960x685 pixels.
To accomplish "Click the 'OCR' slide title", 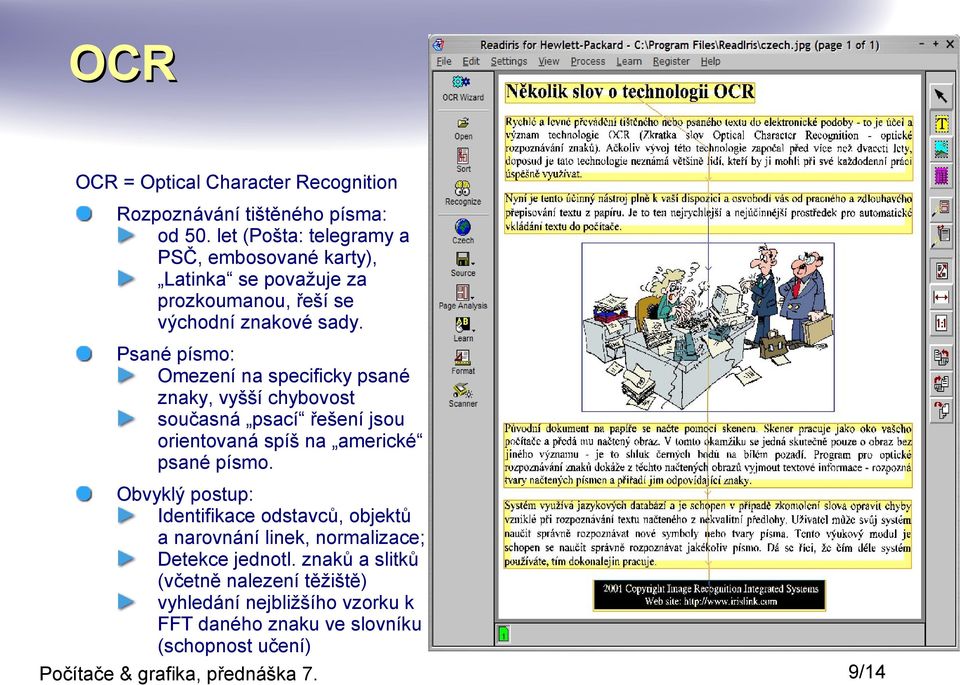I will [122, 63].
